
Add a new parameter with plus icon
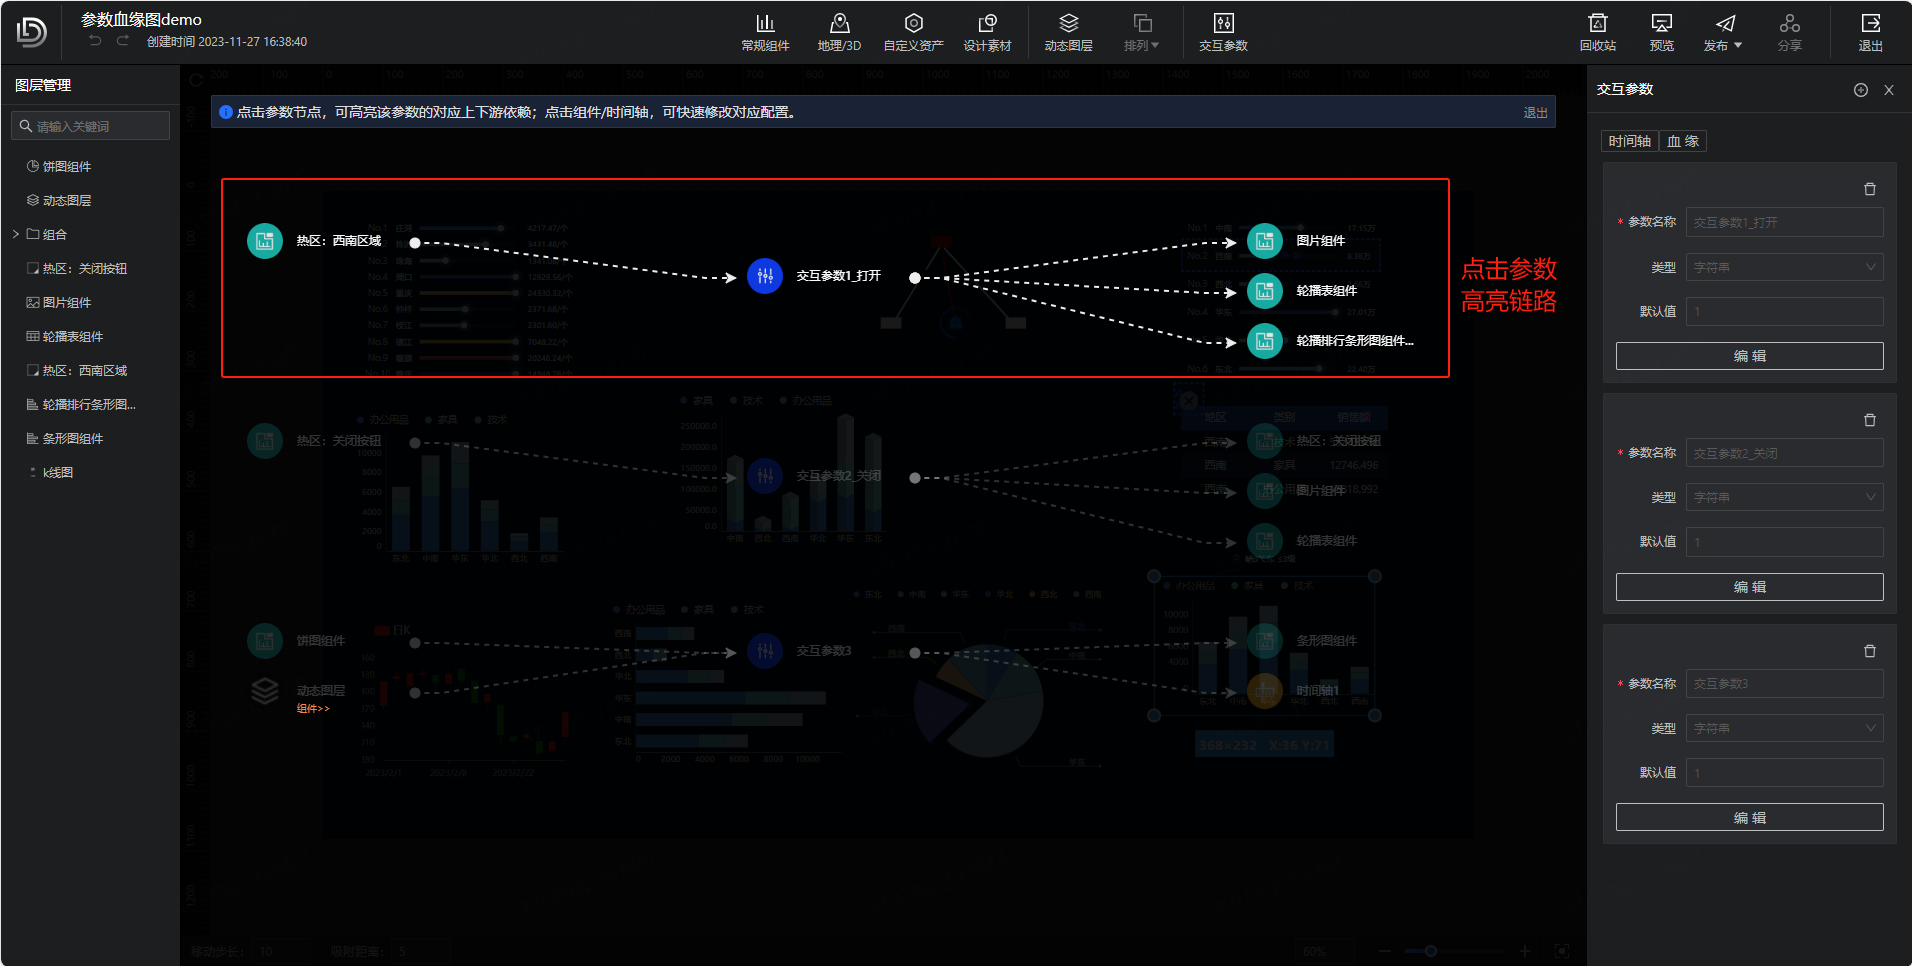(x=1860, y=90)
